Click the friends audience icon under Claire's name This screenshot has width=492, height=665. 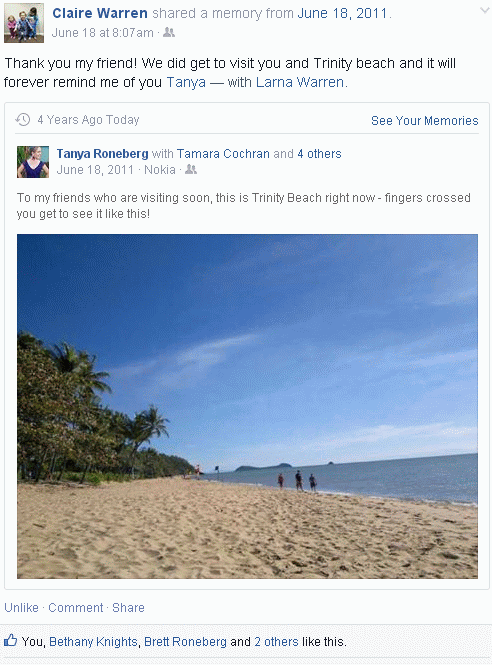pyautogui.click(x=169, y=32)
